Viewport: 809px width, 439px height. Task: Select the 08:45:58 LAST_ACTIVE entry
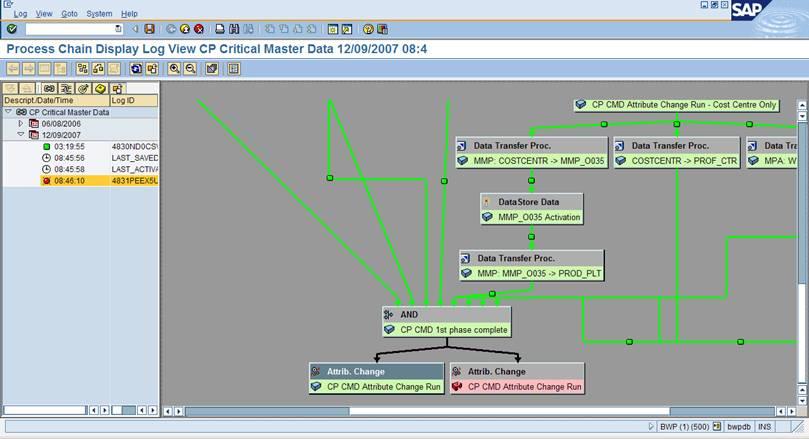[x=80, y=169]
